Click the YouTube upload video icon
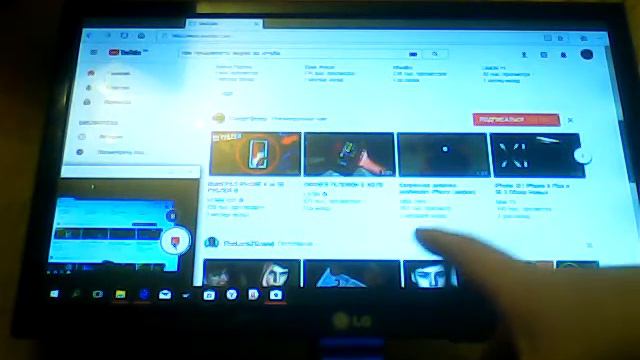The image size is (640, 360). (x=524, y=54)
